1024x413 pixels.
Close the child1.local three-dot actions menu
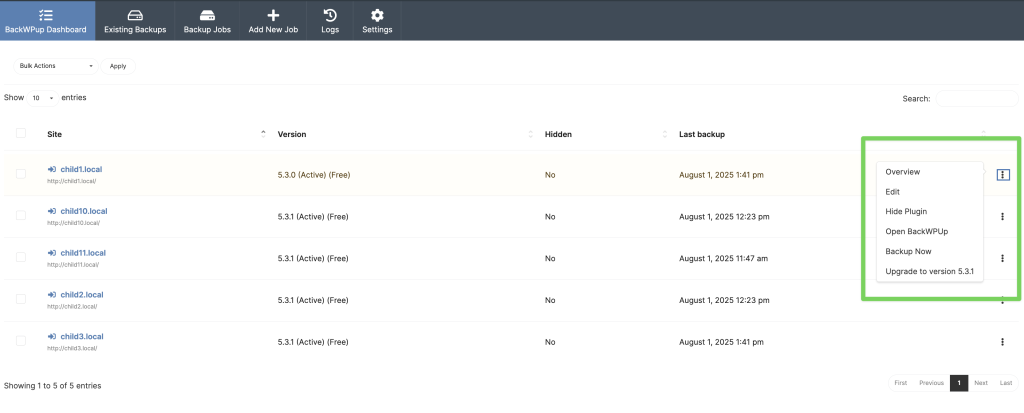tap(1003, 174)
